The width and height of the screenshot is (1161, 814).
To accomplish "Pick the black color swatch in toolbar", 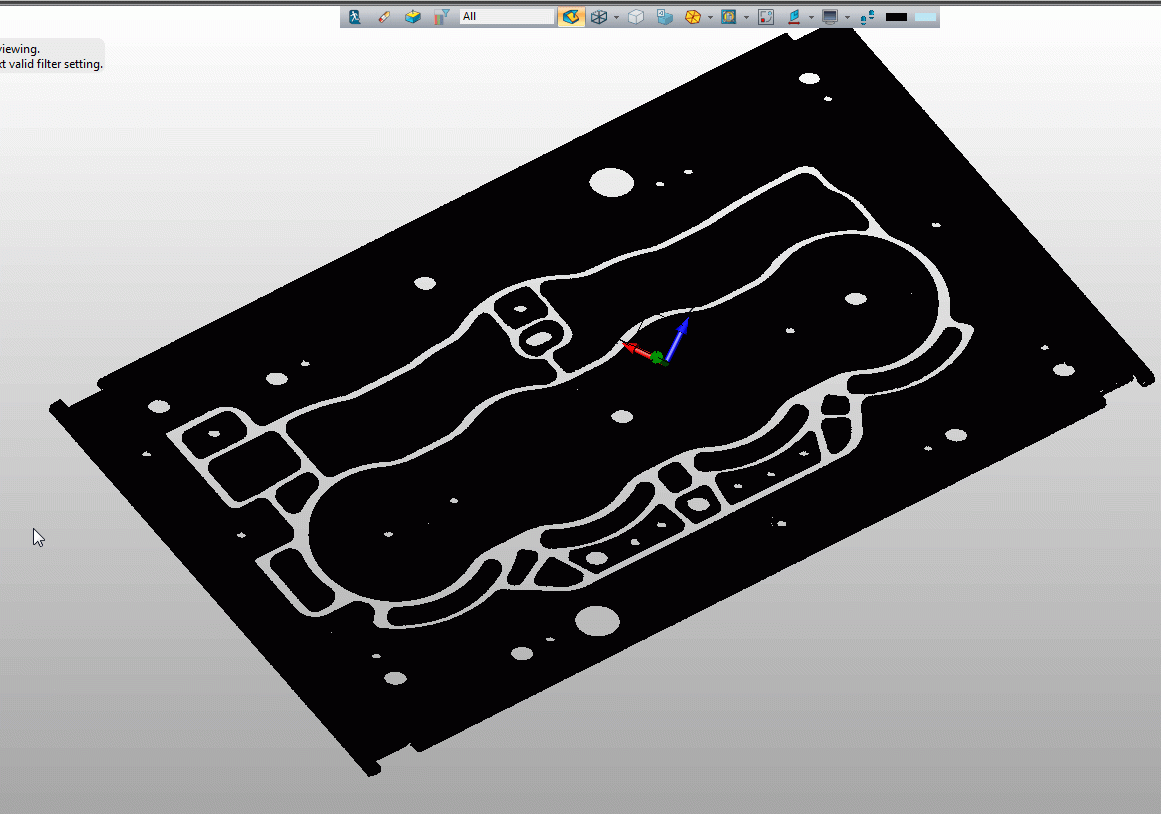I will coord(896,16).
